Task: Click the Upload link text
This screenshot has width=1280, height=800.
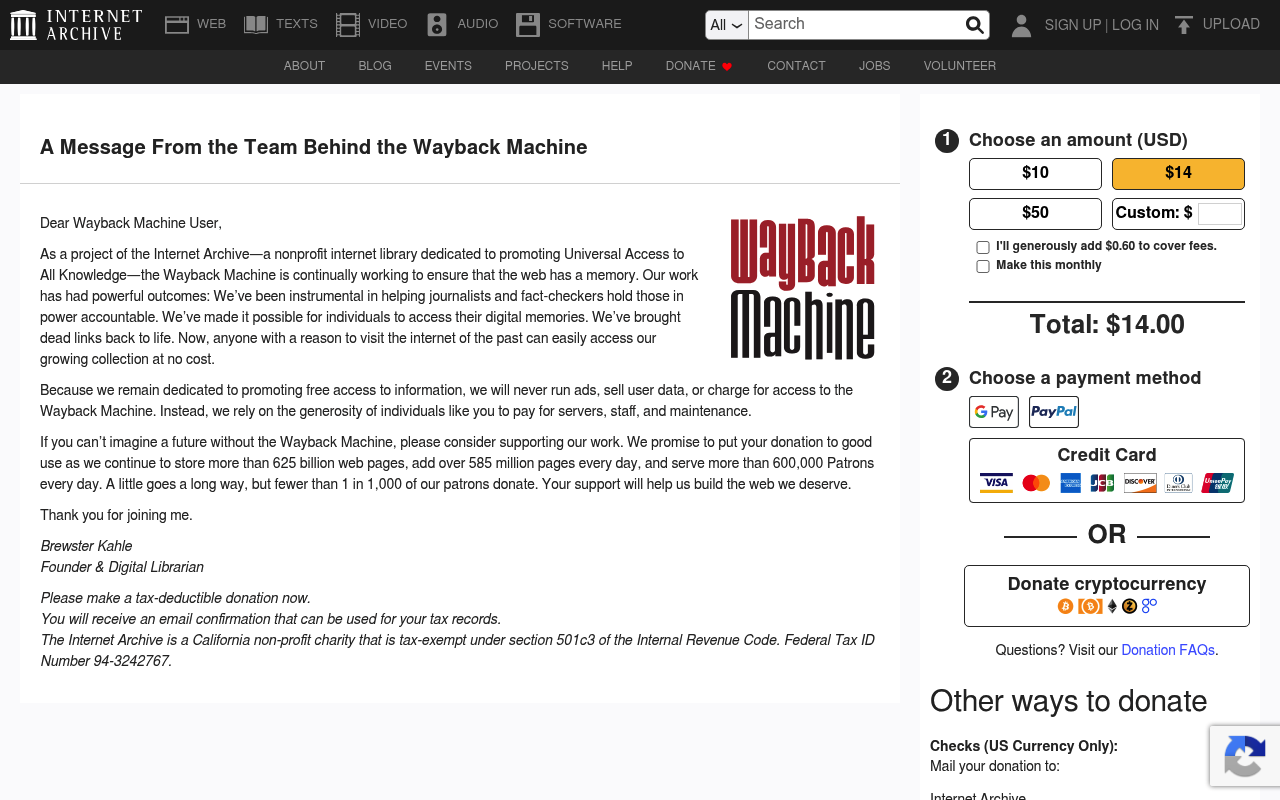Action: [x=1231, y=24]
